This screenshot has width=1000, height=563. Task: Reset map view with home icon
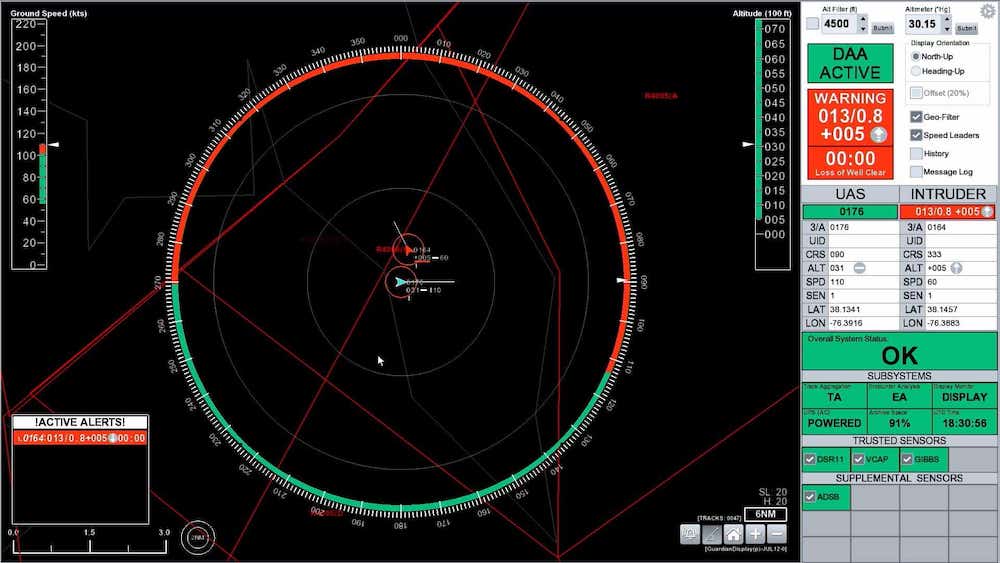point(733,534)
